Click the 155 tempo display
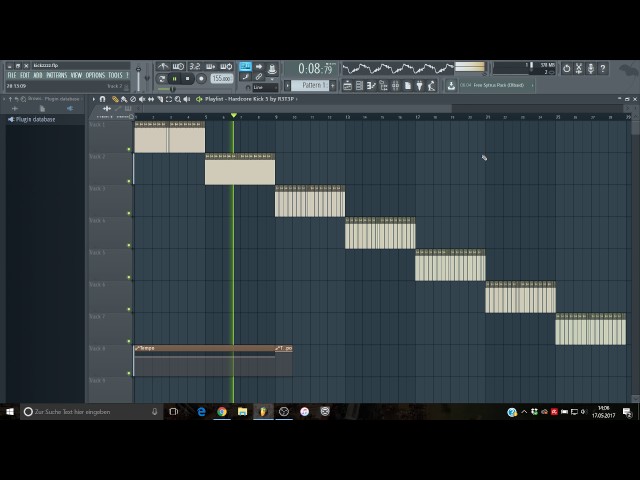Screen dimensions: 640x480 click(222, 78)
